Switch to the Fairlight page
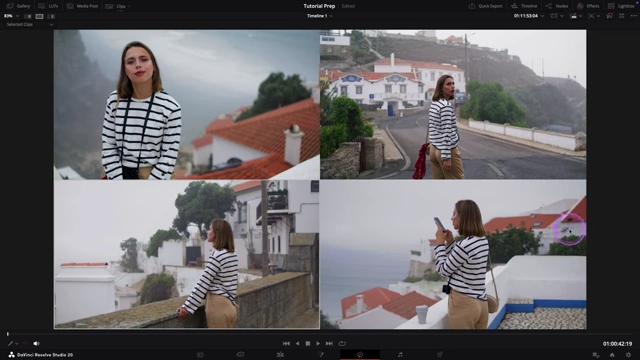Image resolution: width=640 pixels, height=360 pixels. pos(400,355)
